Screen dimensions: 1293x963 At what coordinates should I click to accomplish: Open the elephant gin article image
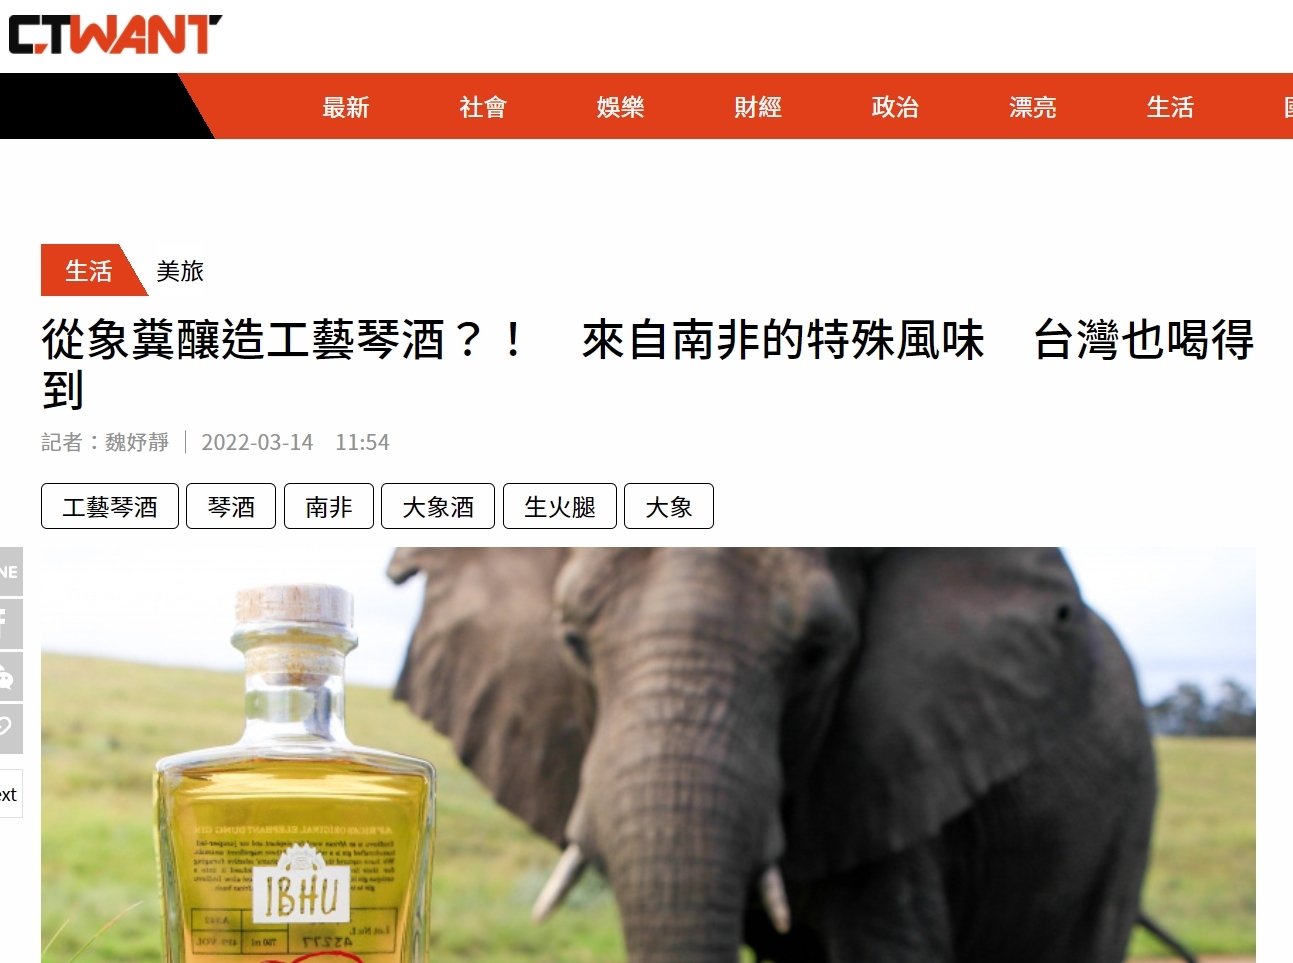[648, 755]
